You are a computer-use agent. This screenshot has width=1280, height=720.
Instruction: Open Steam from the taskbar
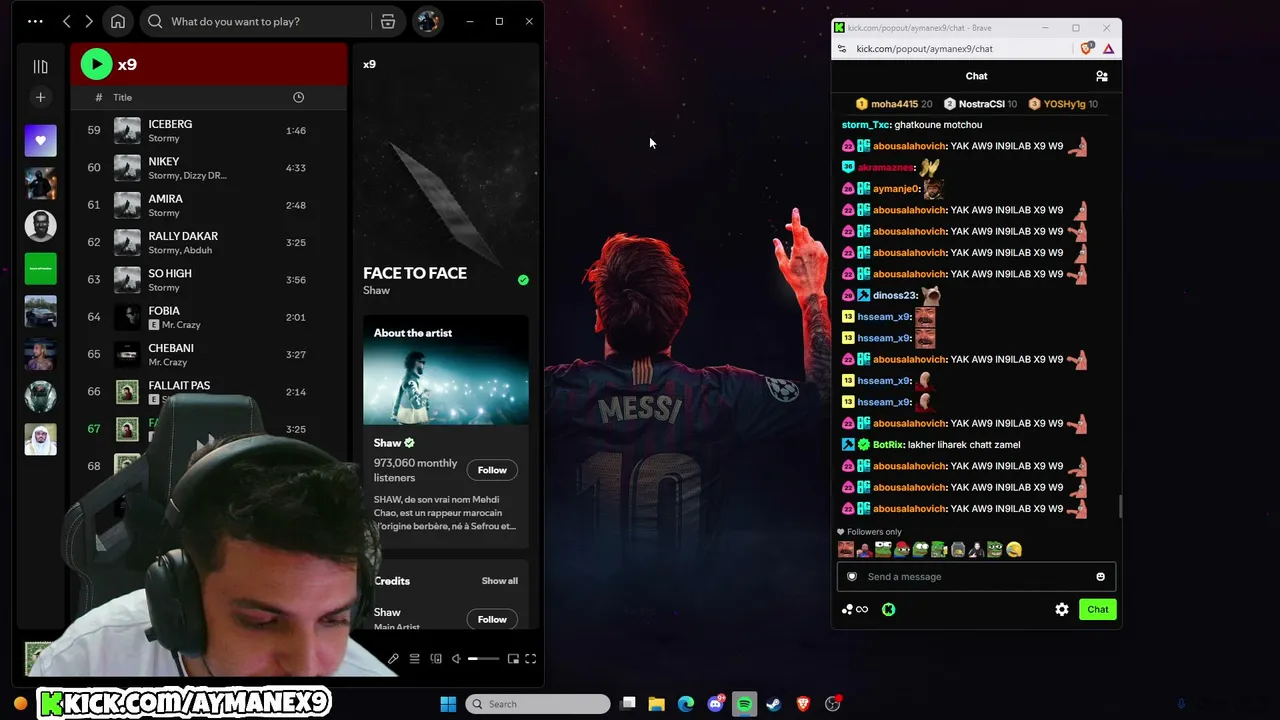(774, 704)
